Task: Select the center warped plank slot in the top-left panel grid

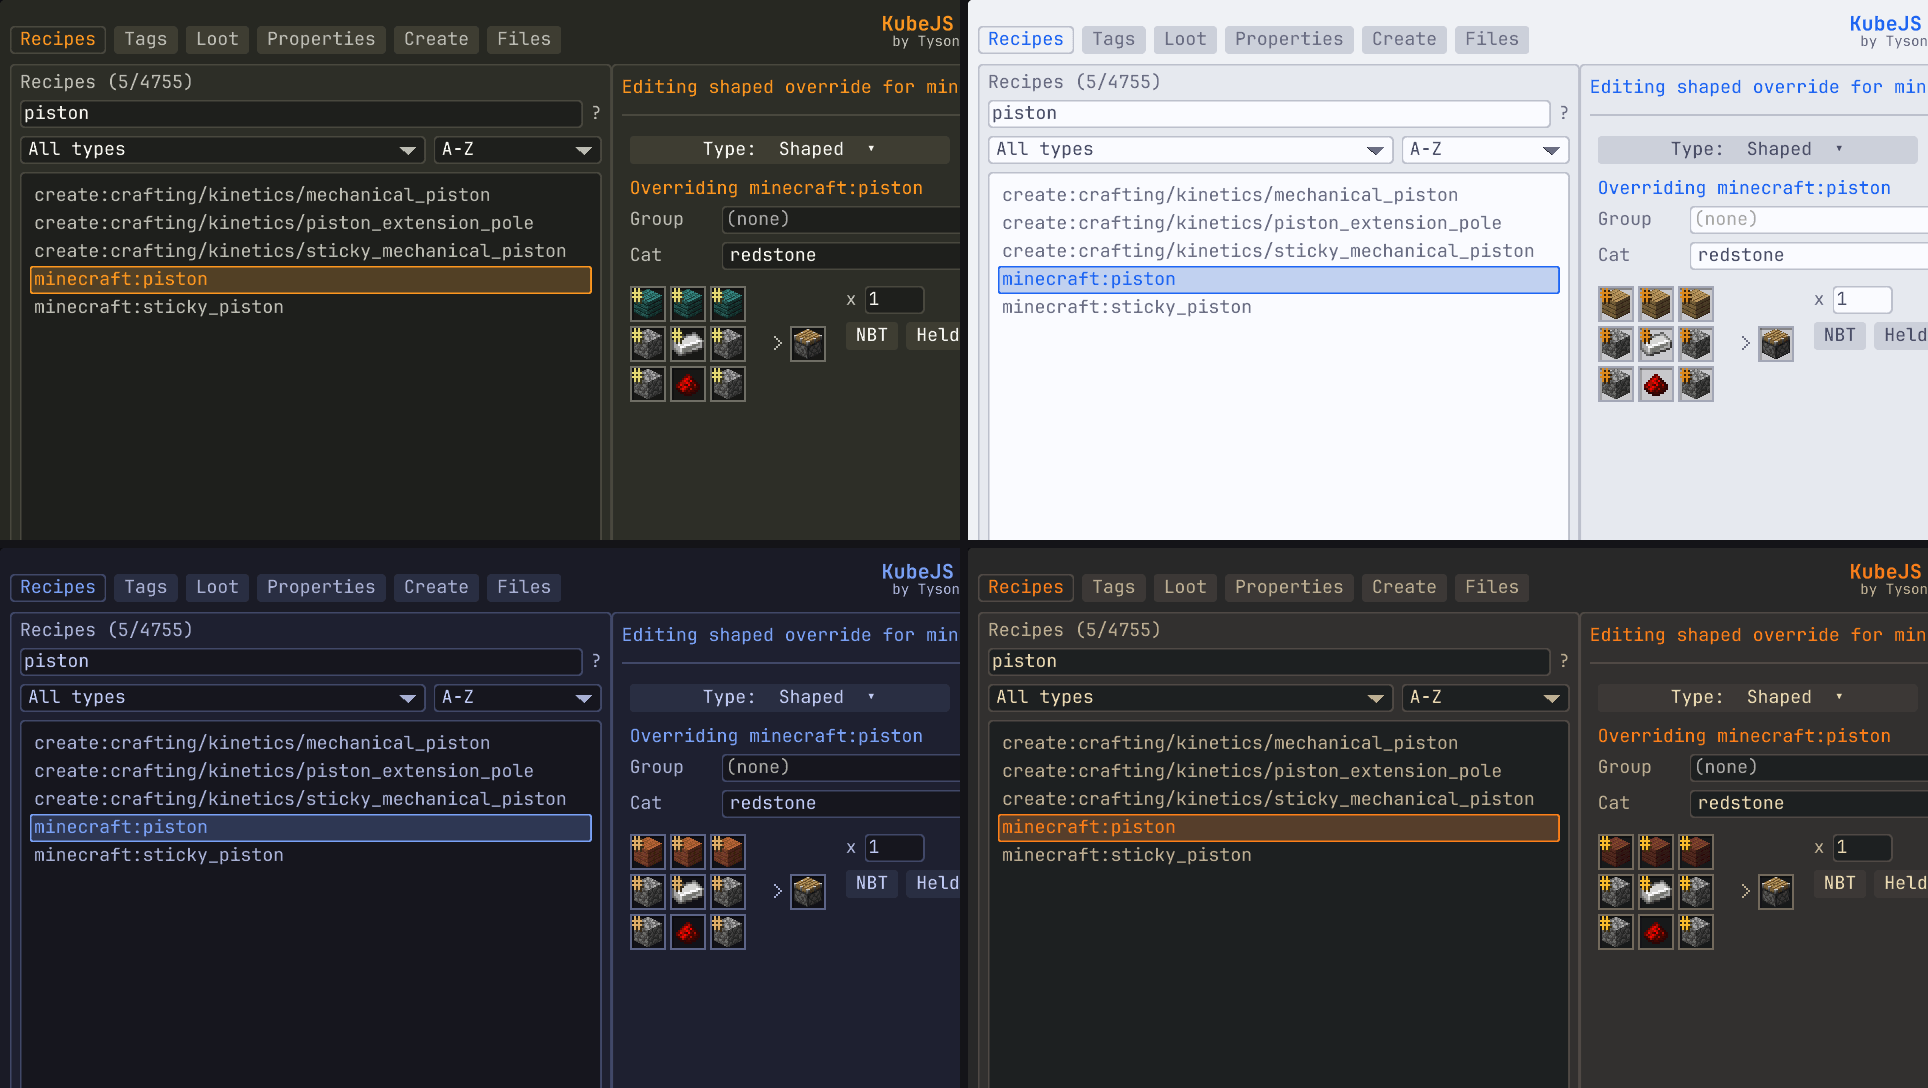Action: click(x=688, y=304)
